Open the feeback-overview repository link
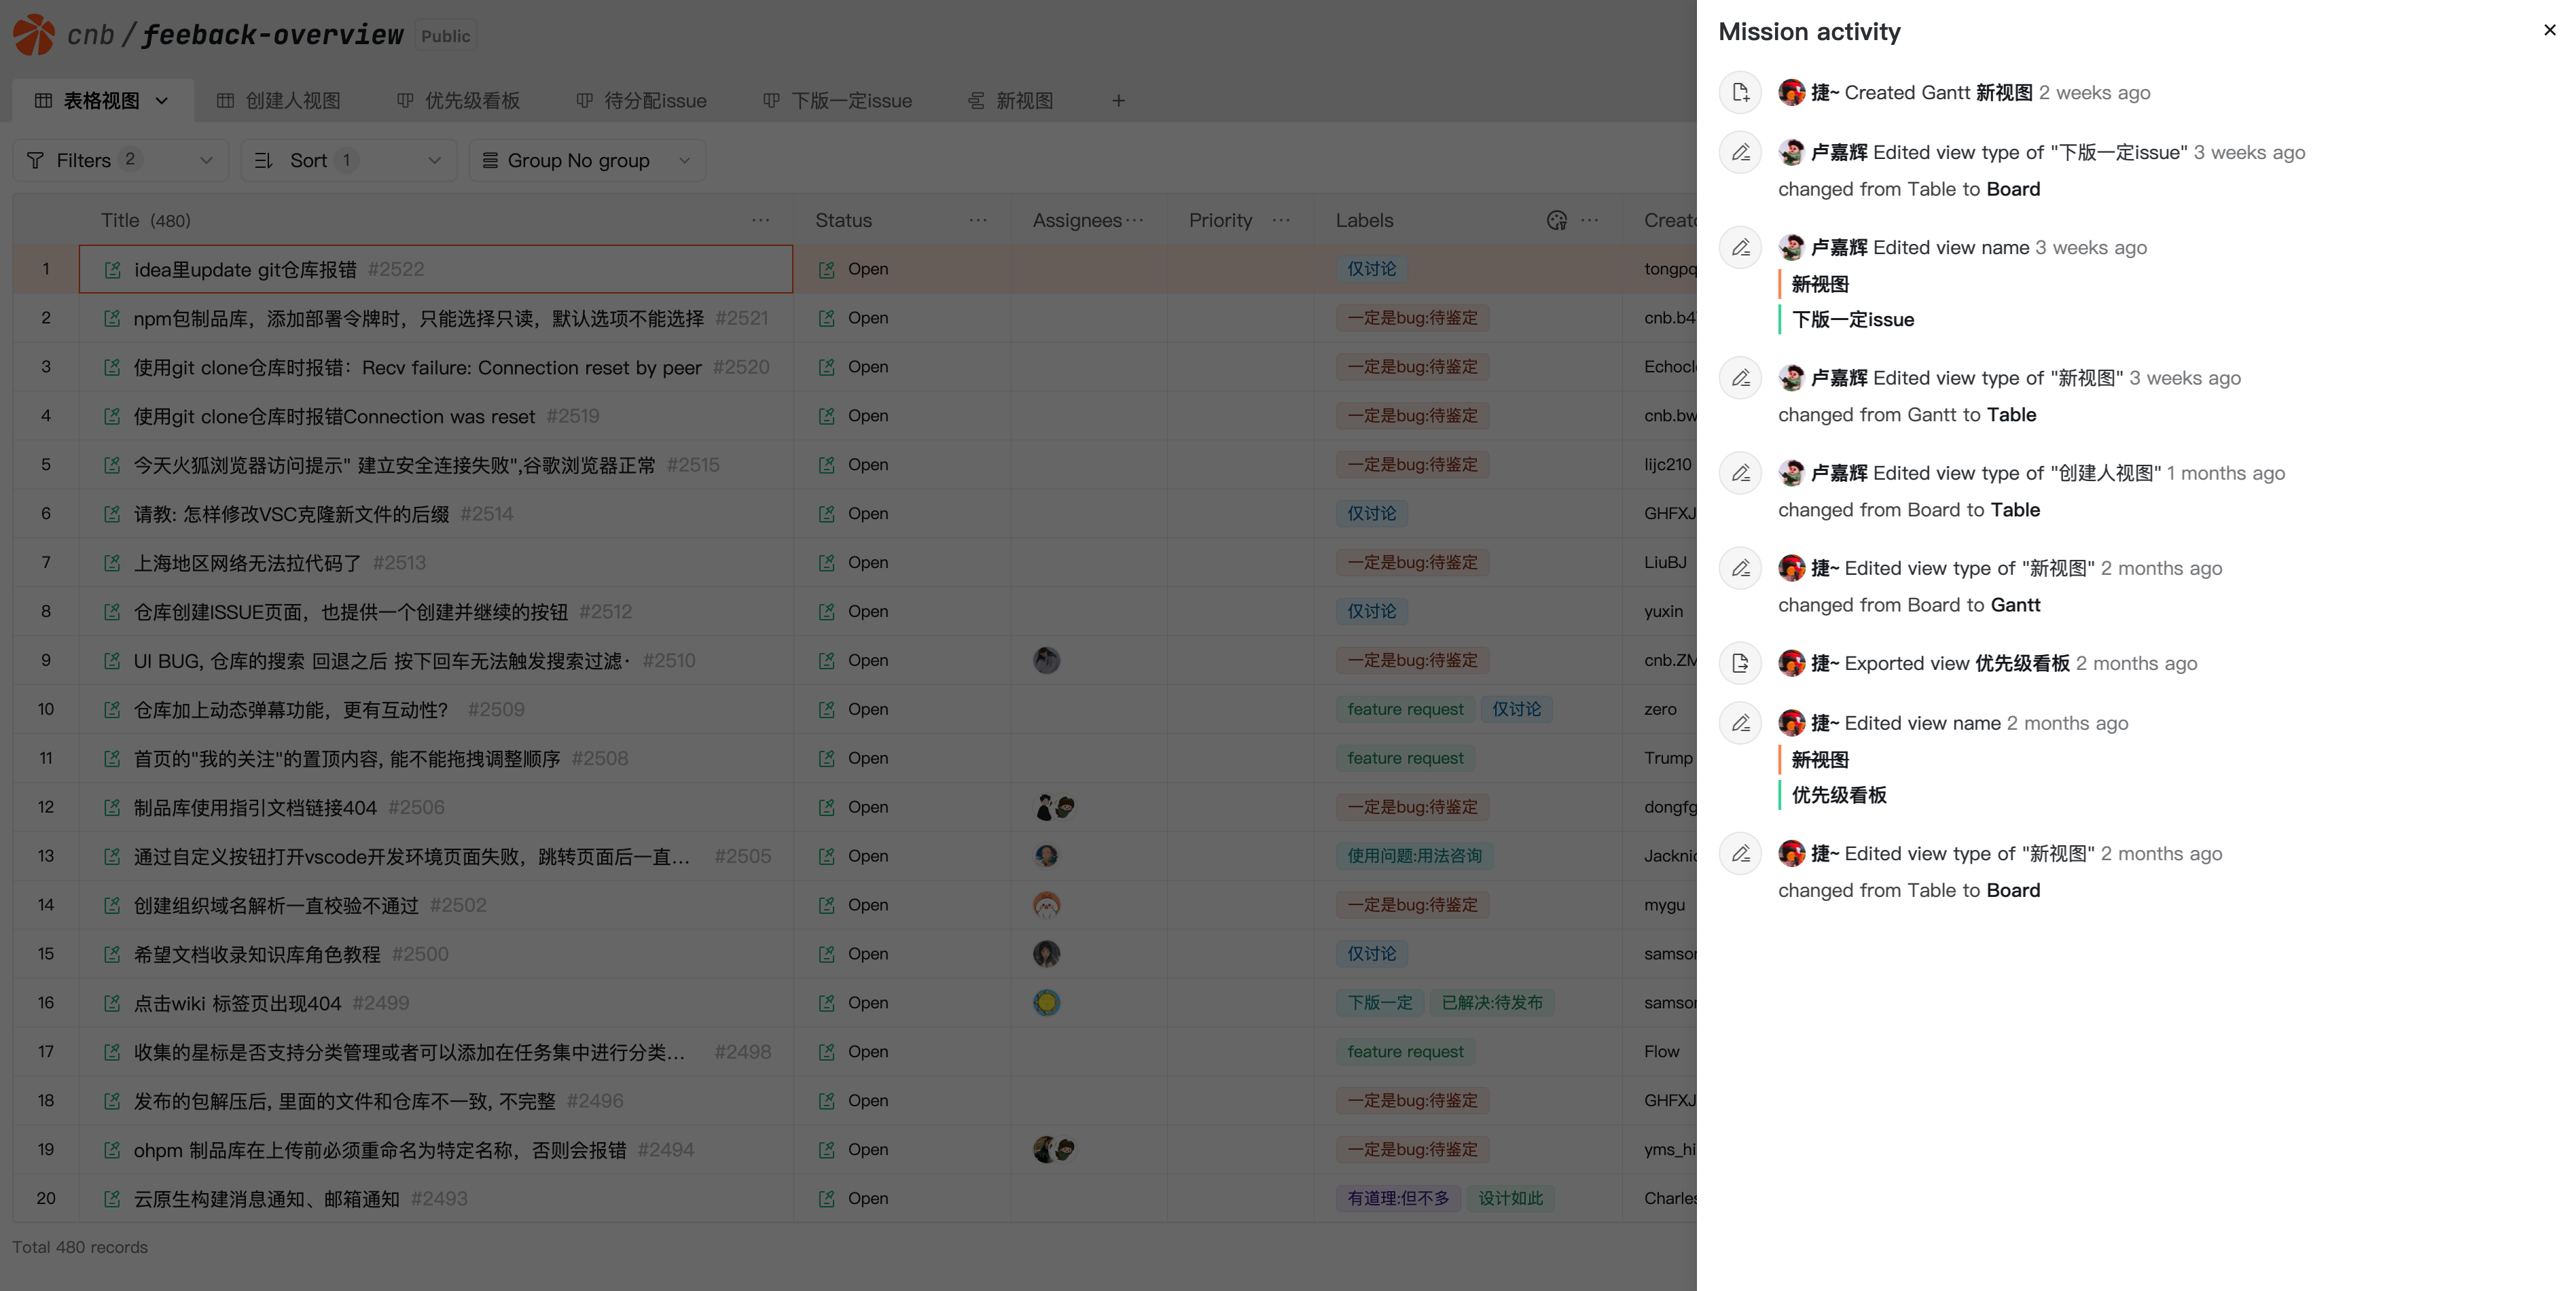Screen dimensions: 2576x1291 pyautogui.click(x=272, y=35)
